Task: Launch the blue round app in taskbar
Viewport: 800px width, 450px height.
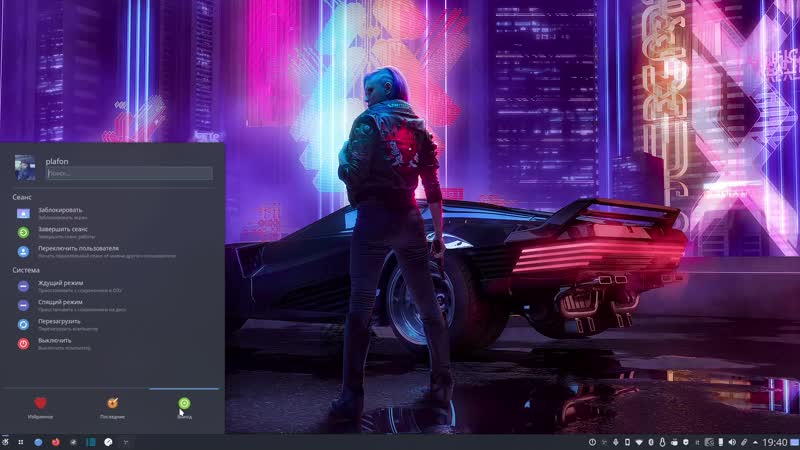Action: [x=38, y=442]
